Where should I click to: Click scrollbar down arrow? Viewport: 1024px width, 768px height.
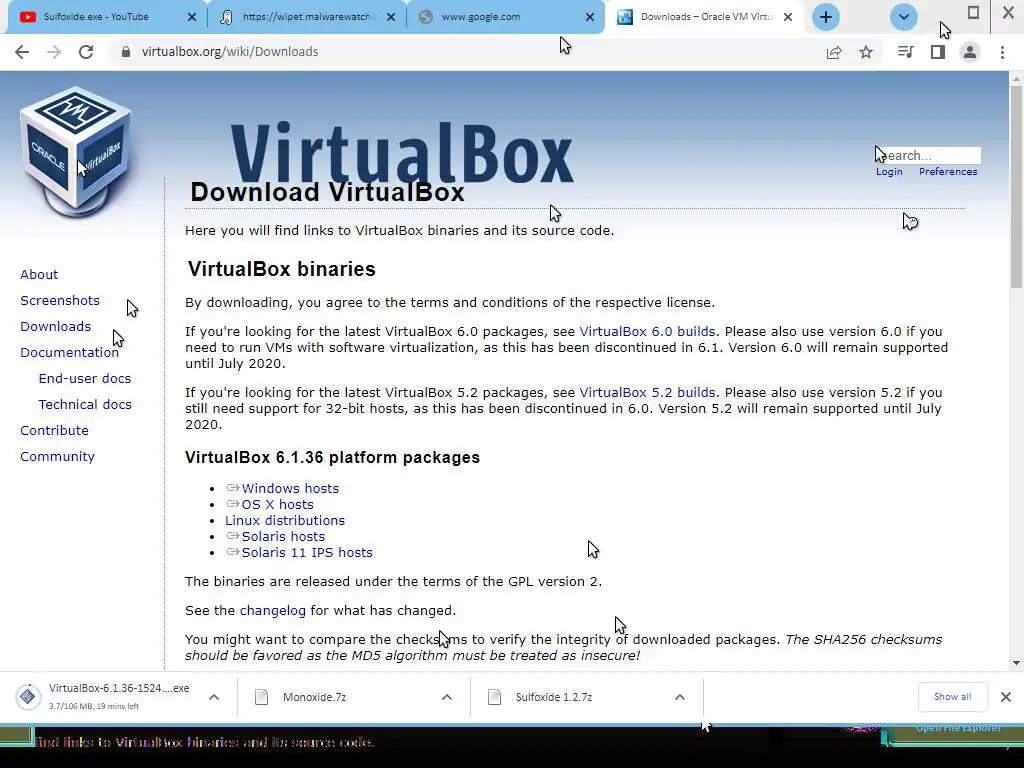pyautogui.click(x=1016, y=663)
